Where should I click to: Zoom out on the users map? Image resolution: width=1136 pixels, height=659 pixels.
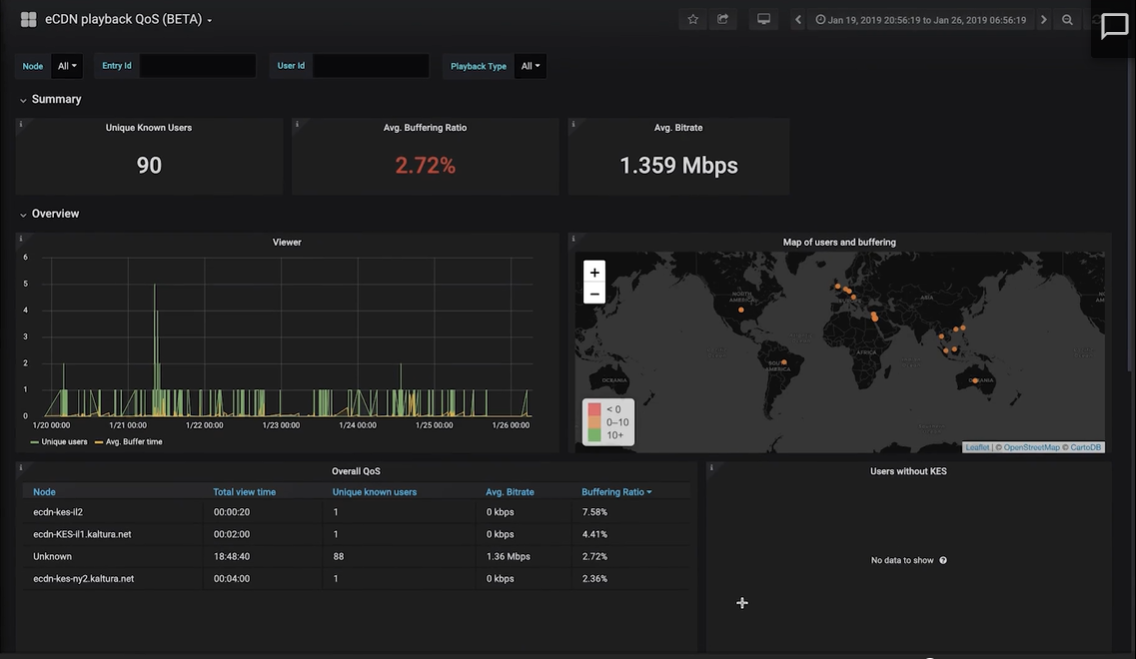[594, 293]
